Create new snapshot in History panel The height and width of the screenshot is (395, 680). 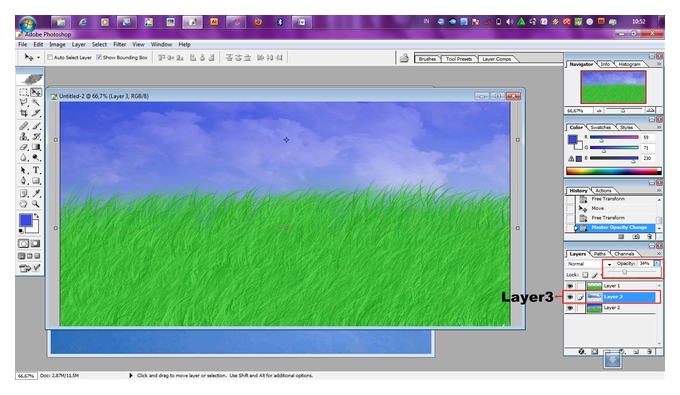pos(636,236)
